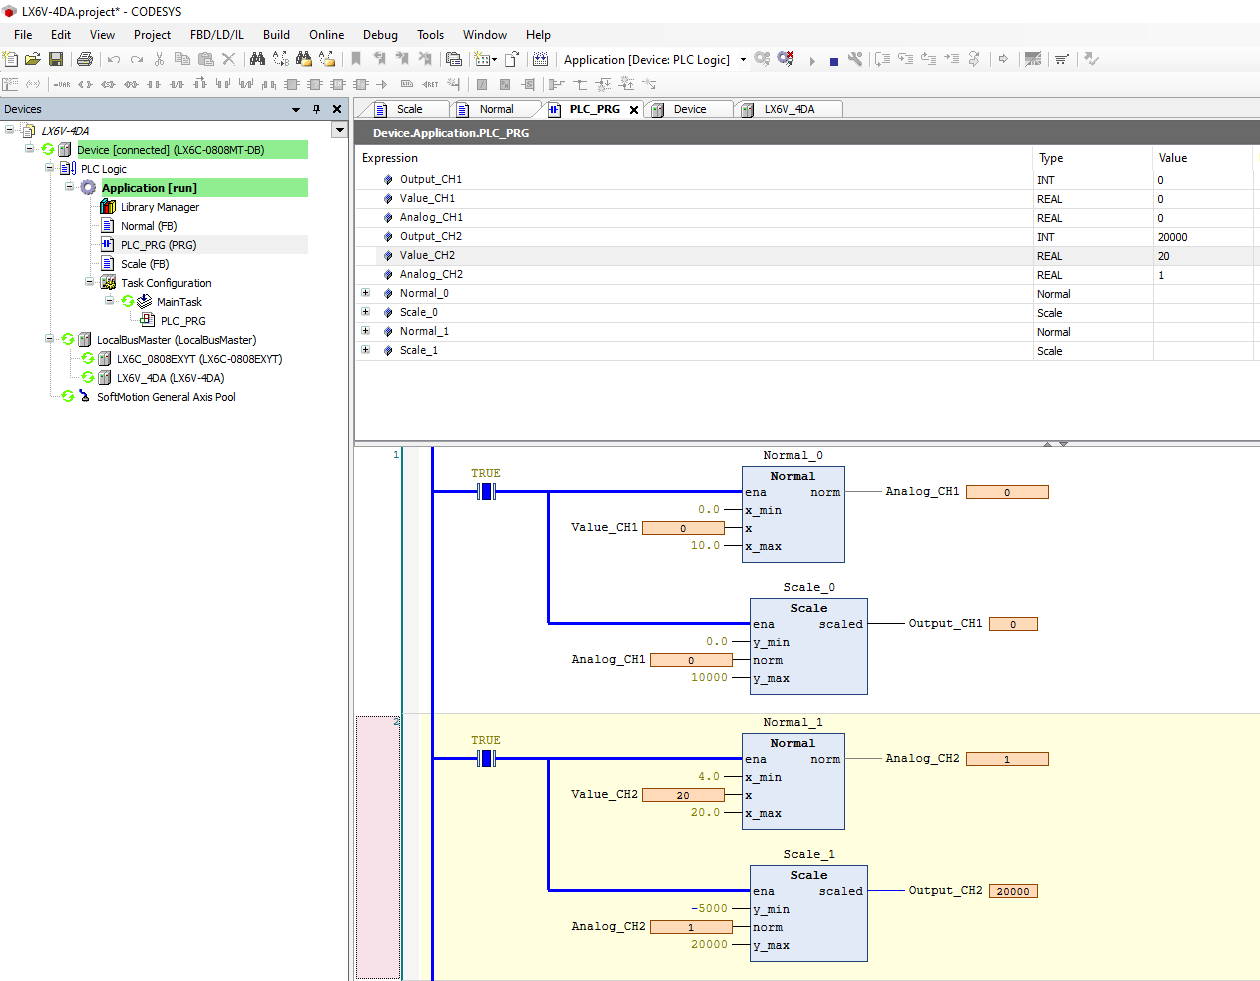Open the Online menu
The image size is (1260, 981).
(x=326, y=35)
